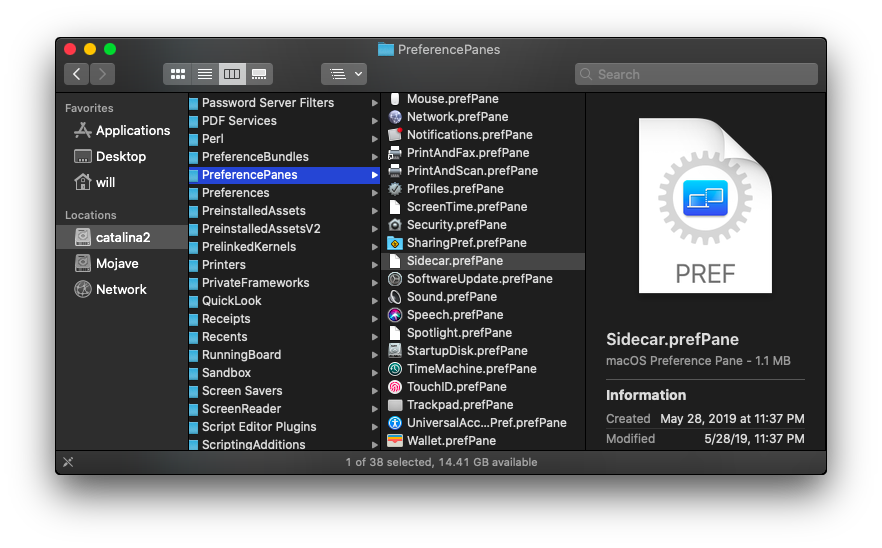Select the PrintAndScan.prefPane printer icon
This screenshot has width=882, height=548.
pyautogui.click(x=395, y=171)
